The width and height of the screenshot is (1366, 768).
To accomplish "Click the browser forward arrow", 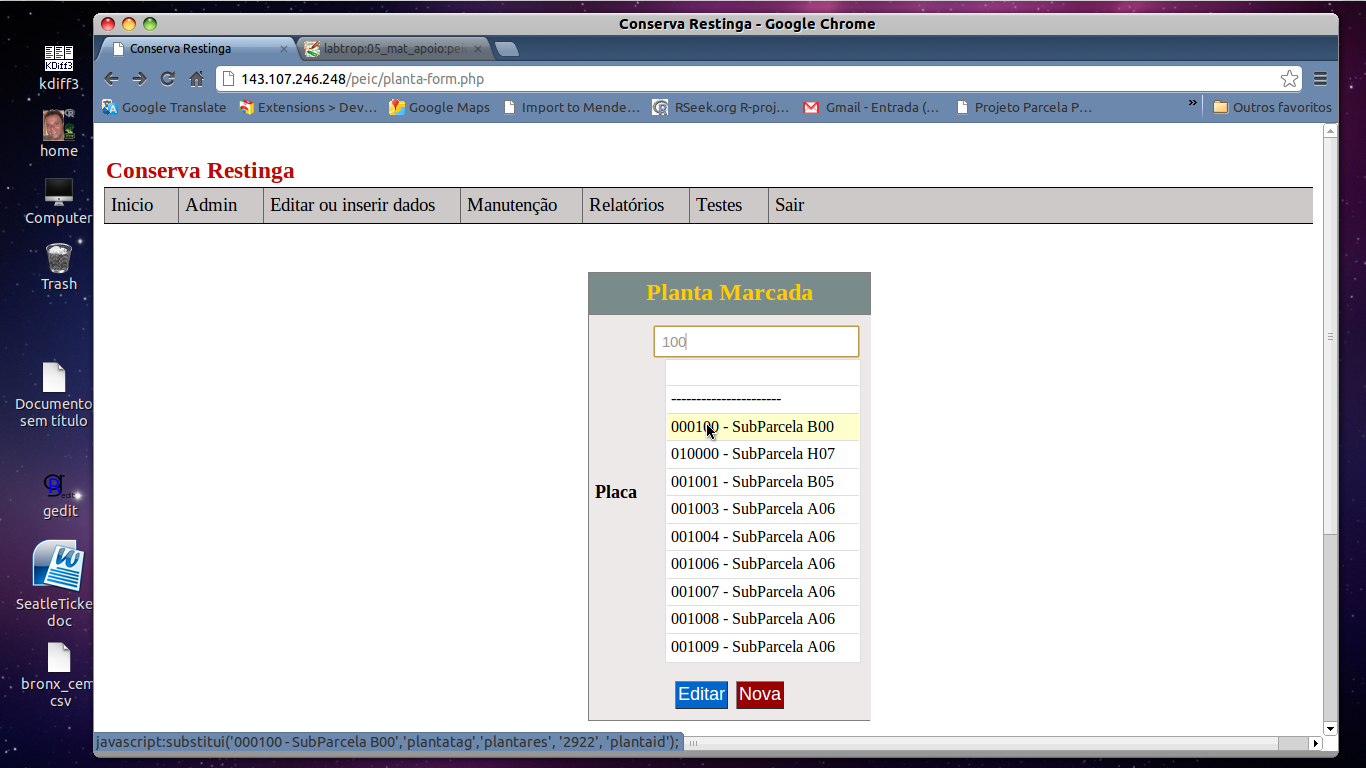I will [x=139, y=79].
